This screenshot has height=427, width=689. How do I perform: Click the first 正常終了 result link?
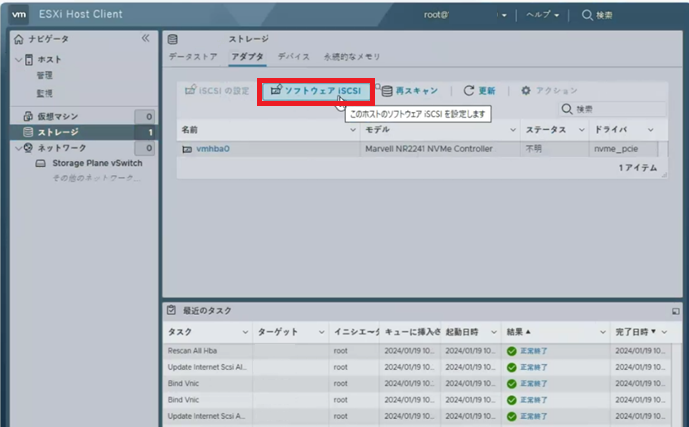[533, 352]
